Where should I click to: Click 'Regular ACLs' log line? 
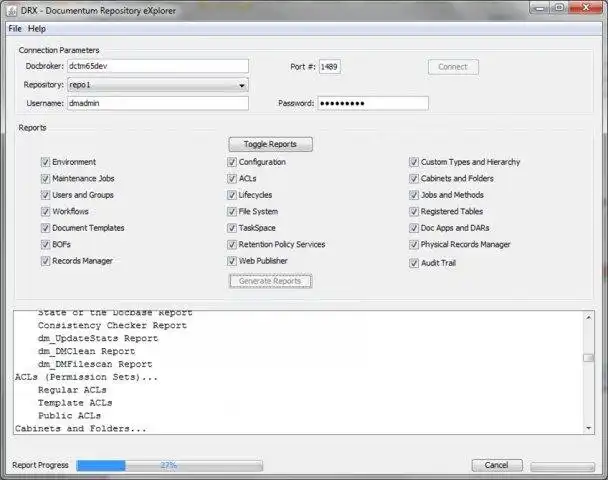point(72,390)
